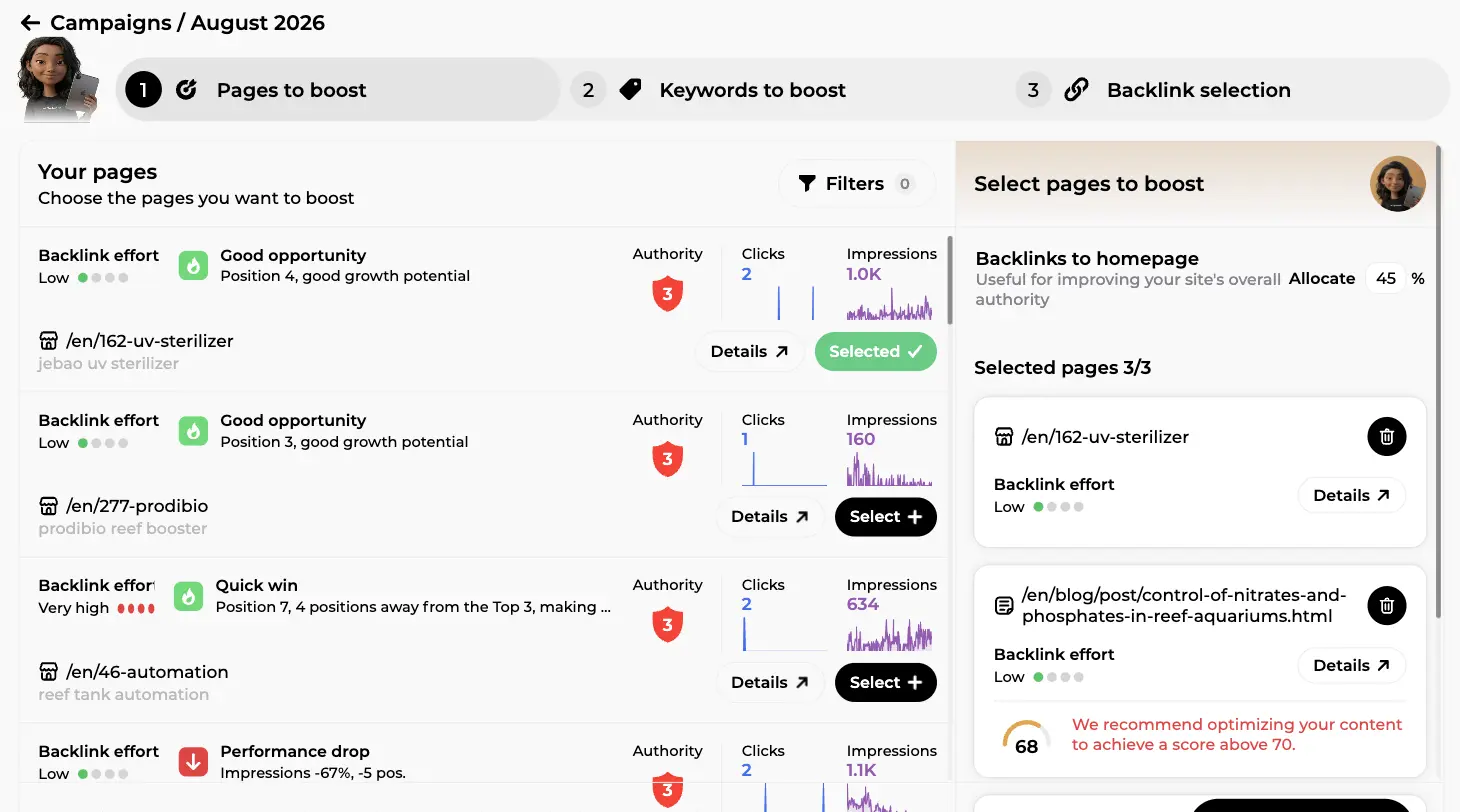
Task: Click store icon beside /en/277-prodibio
Action: 48,506
